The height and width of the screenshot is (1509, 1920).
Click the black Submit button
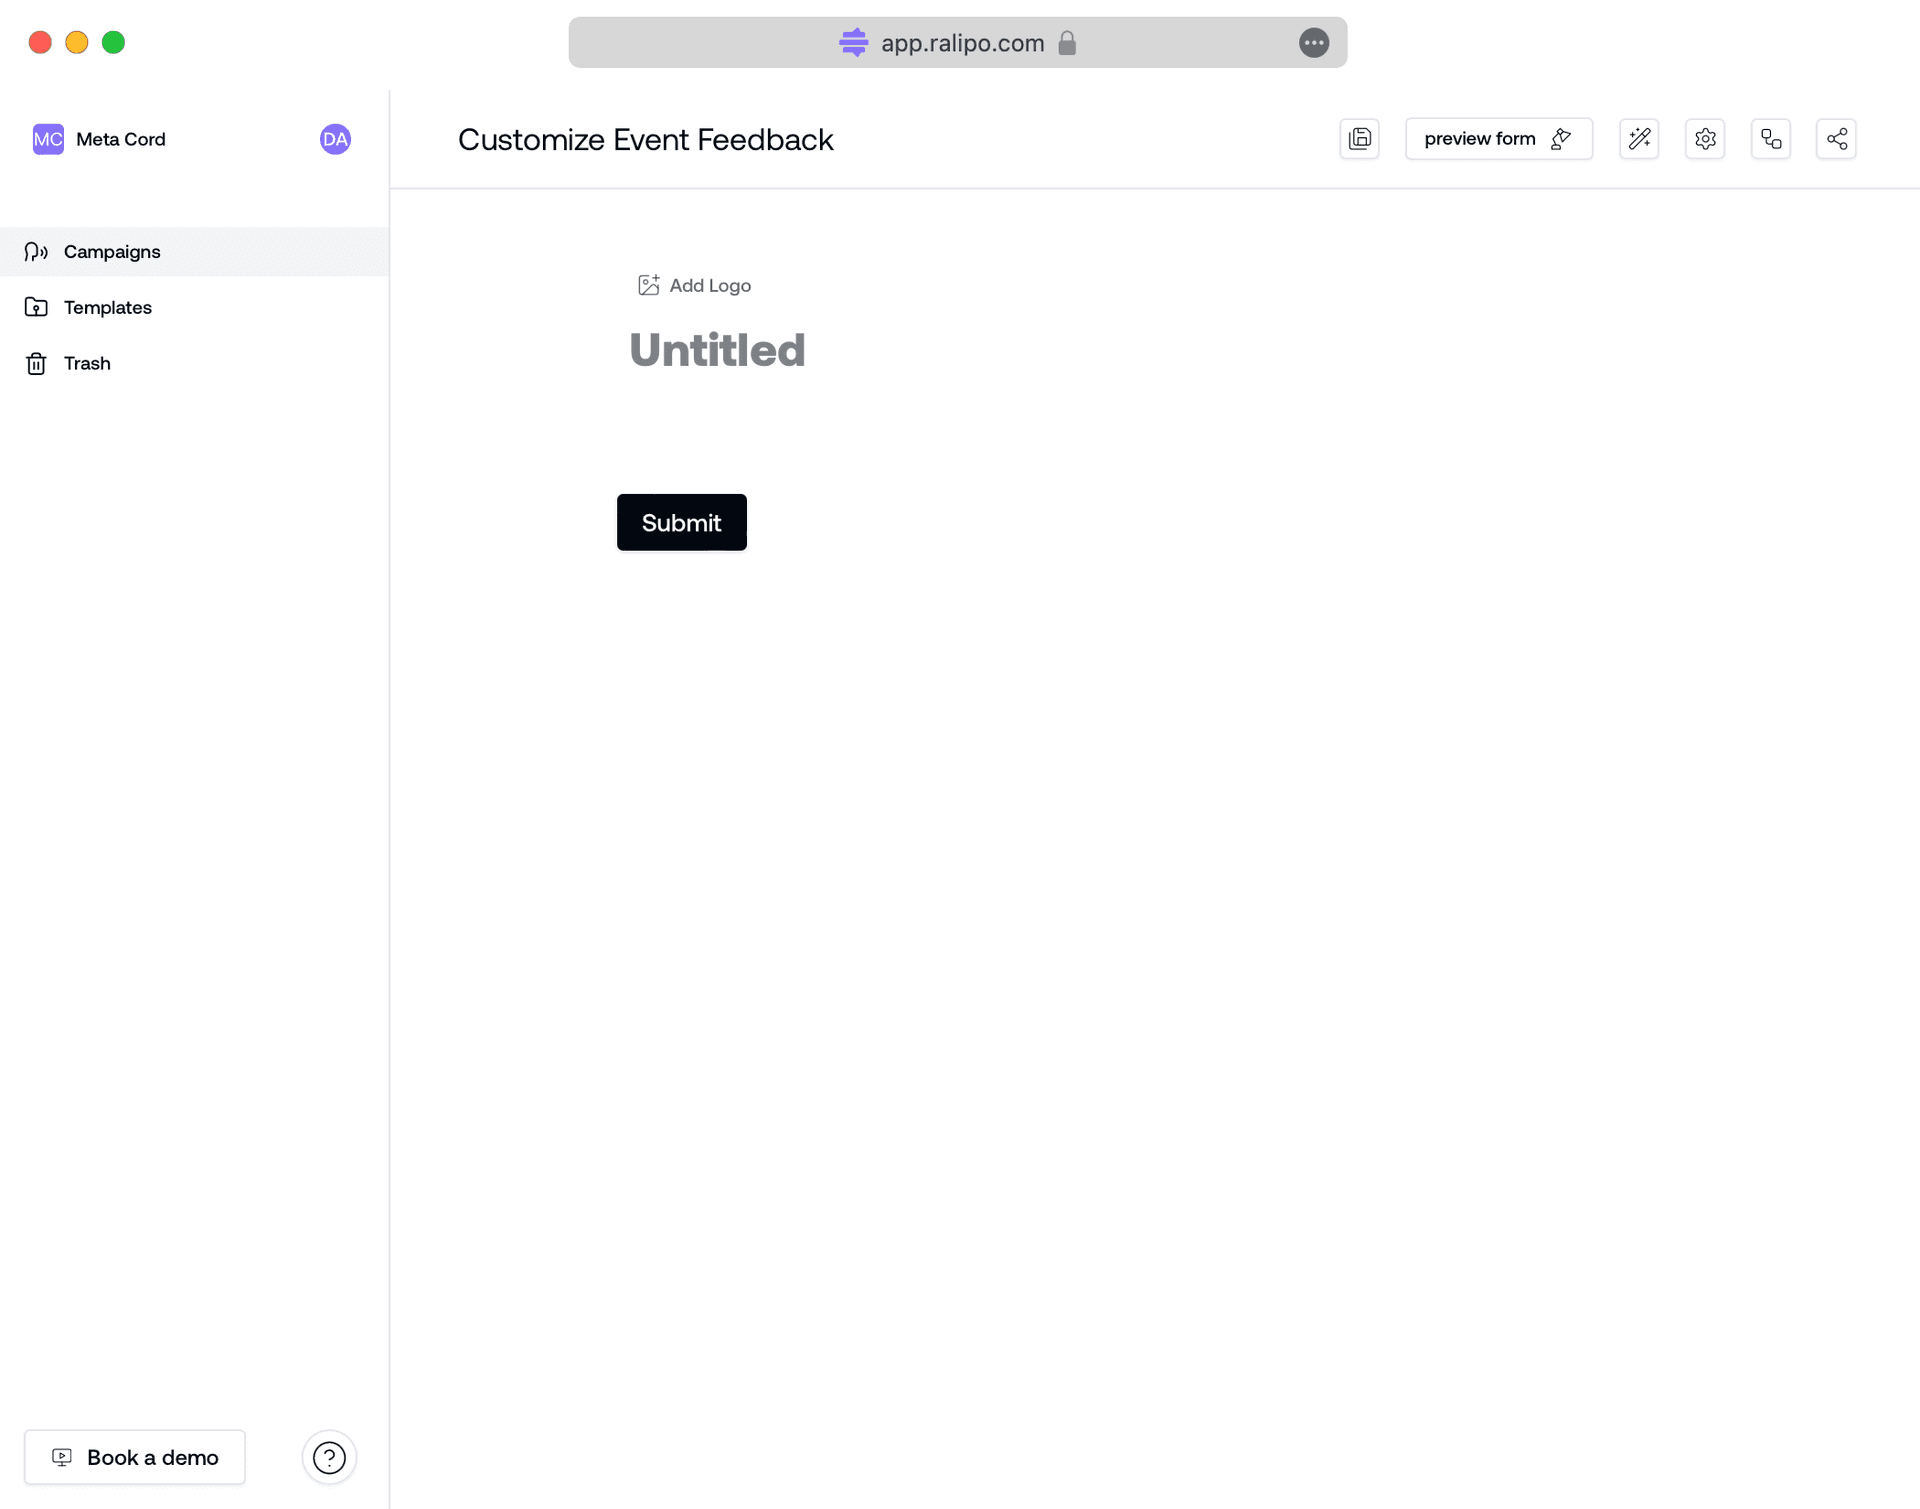pyautogui.click(x=681, y=522)
